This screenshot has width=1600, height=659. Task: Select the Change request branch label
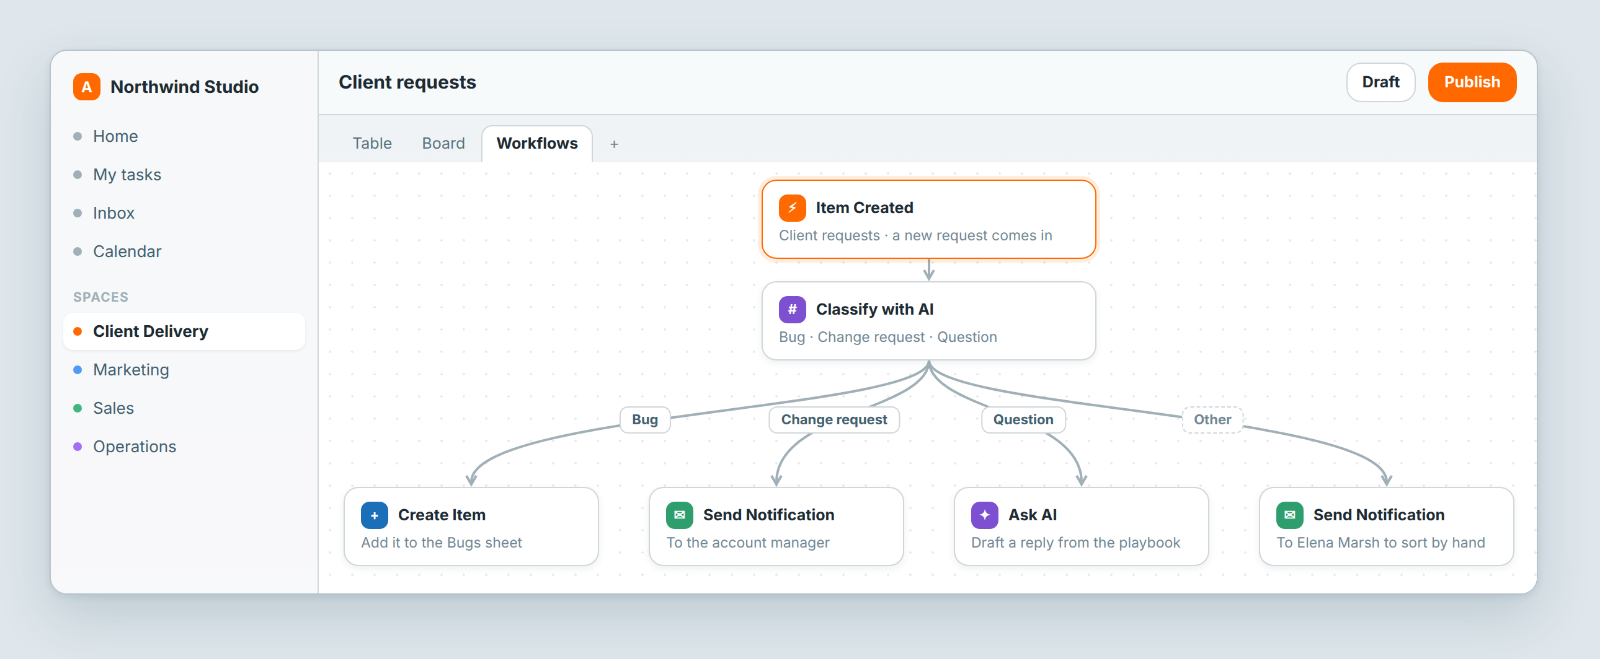tap(834, 420)
